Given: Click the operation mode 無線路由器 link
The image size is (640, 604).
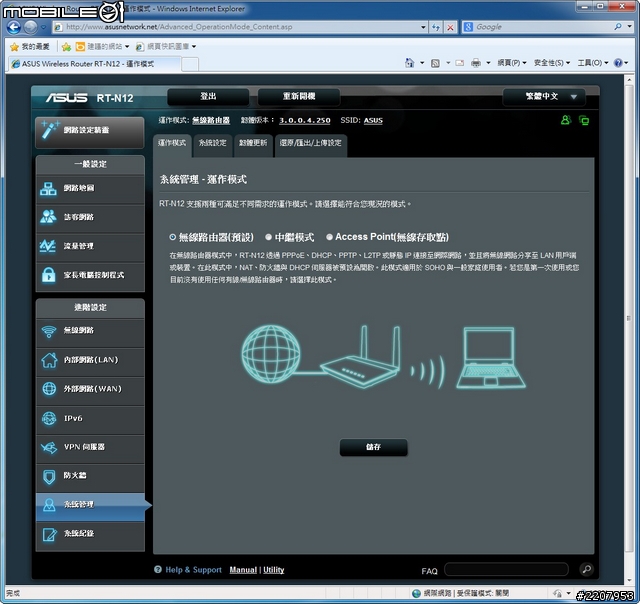Looking at the screenshot, I should pos(211,120).
